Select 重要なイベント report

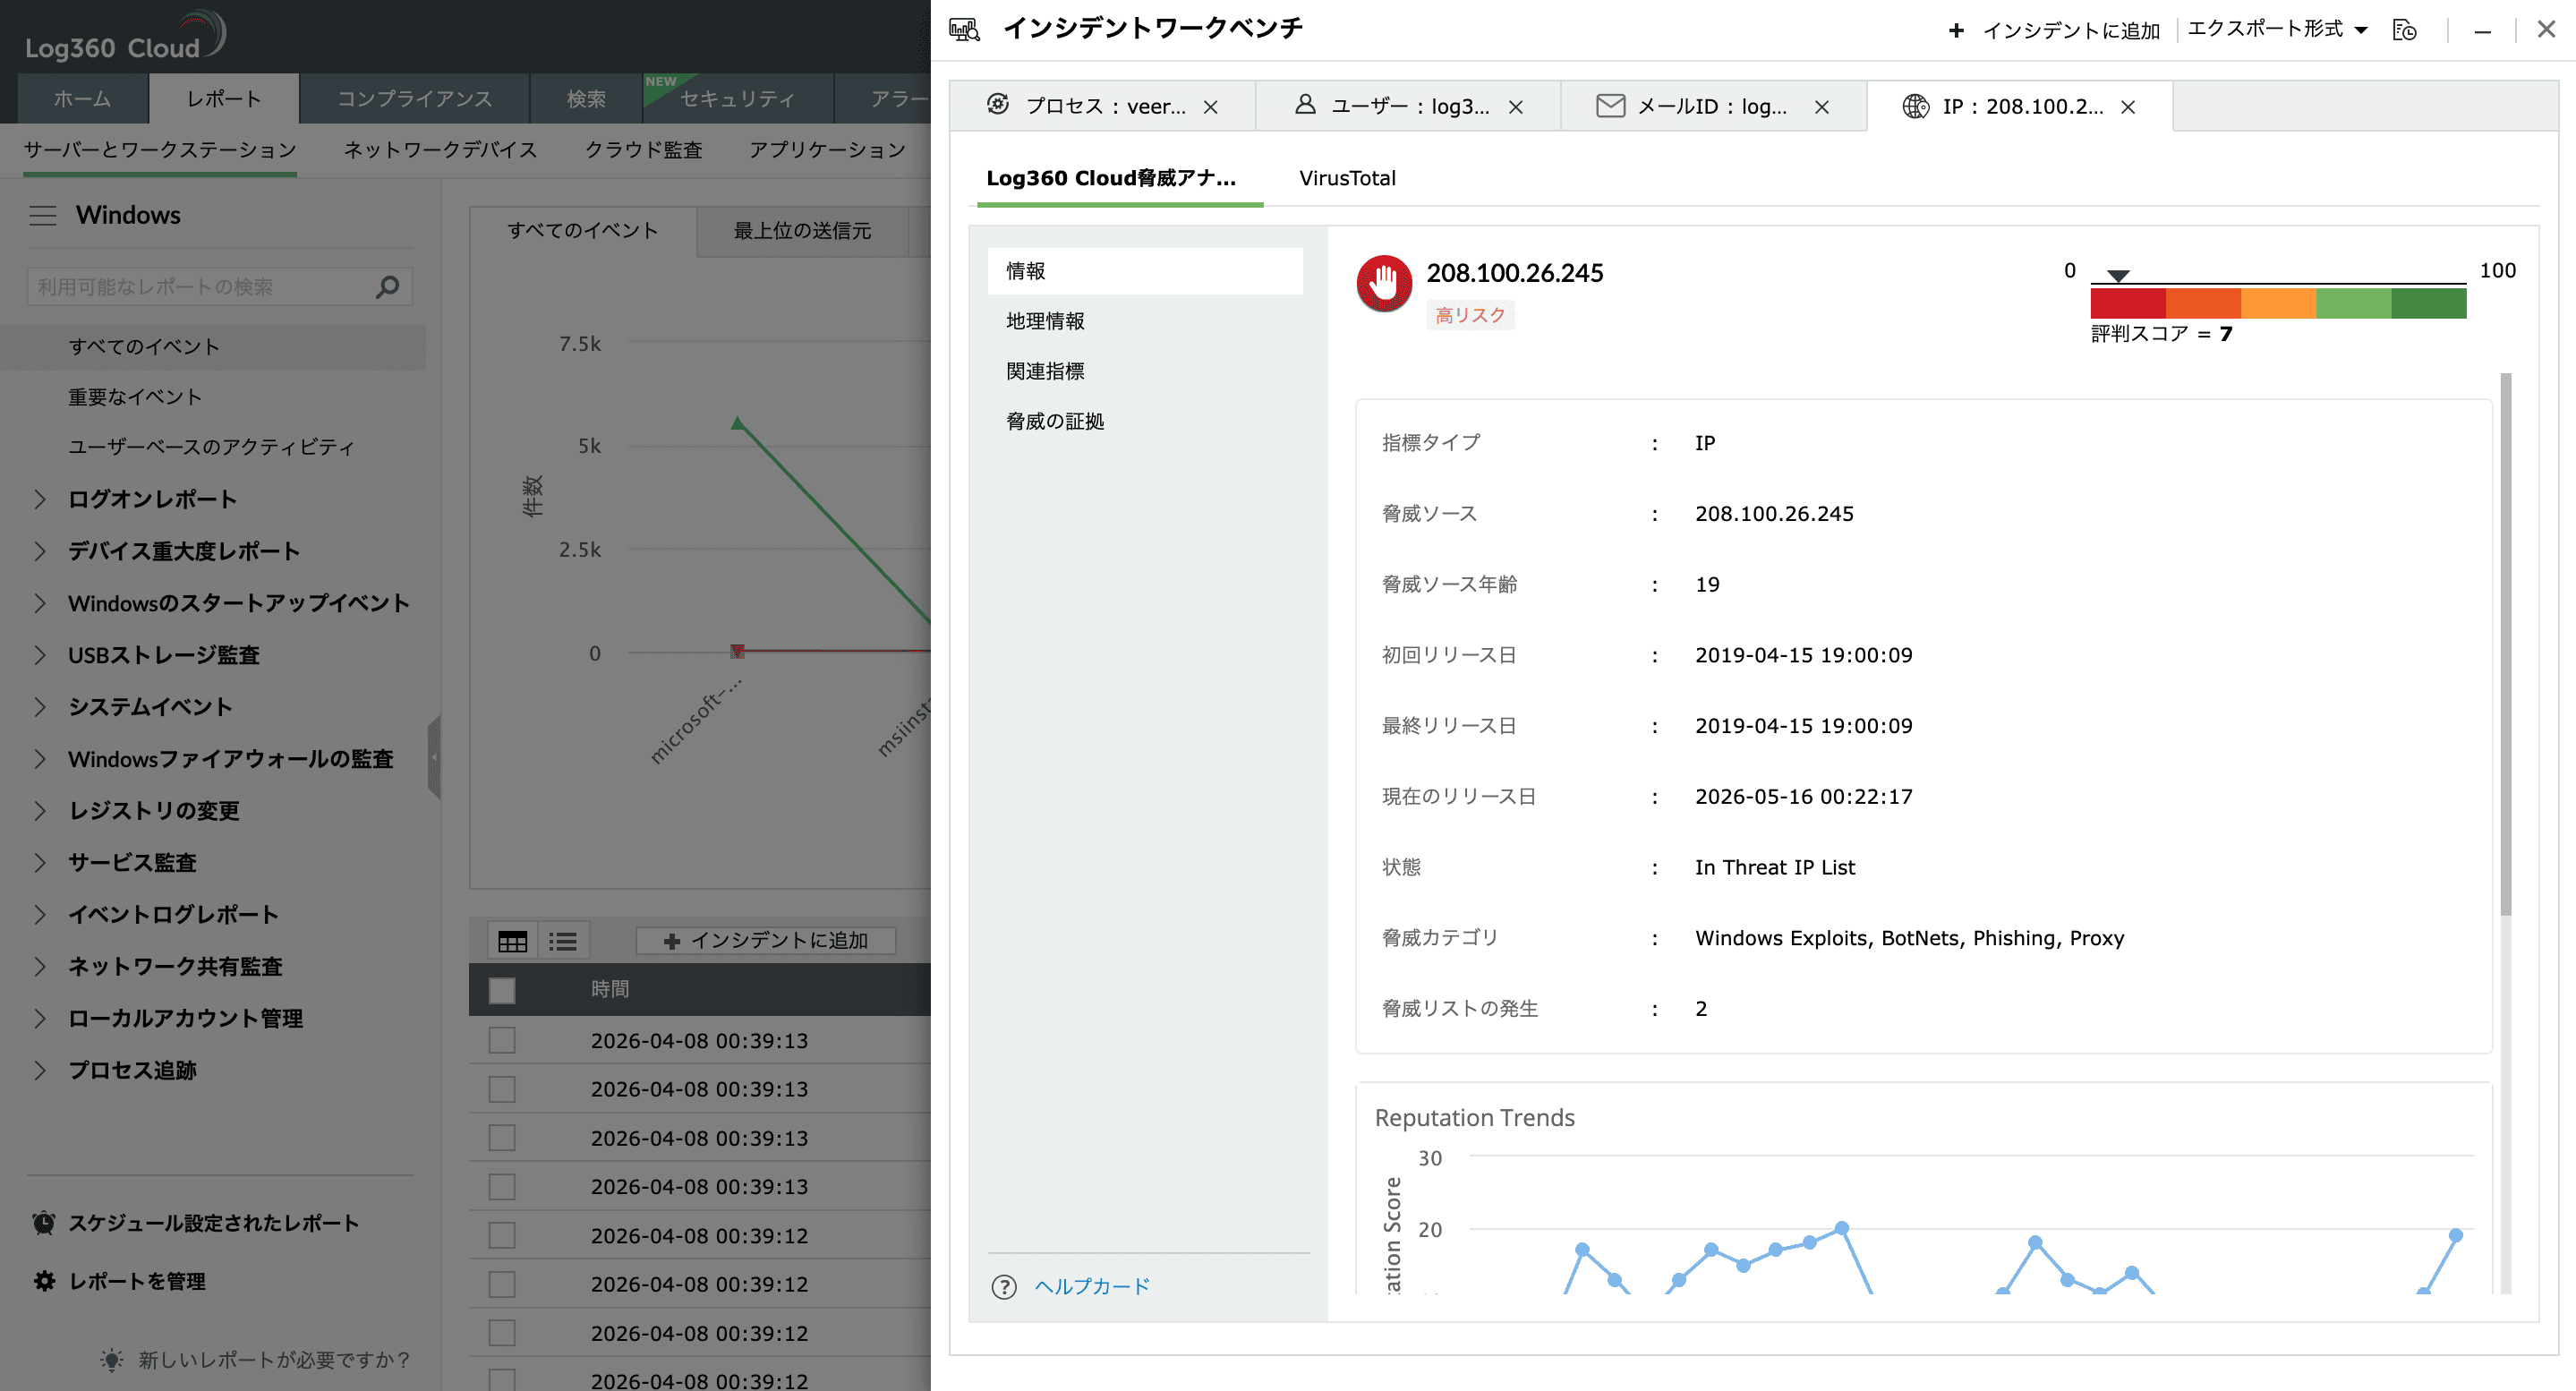135,397
